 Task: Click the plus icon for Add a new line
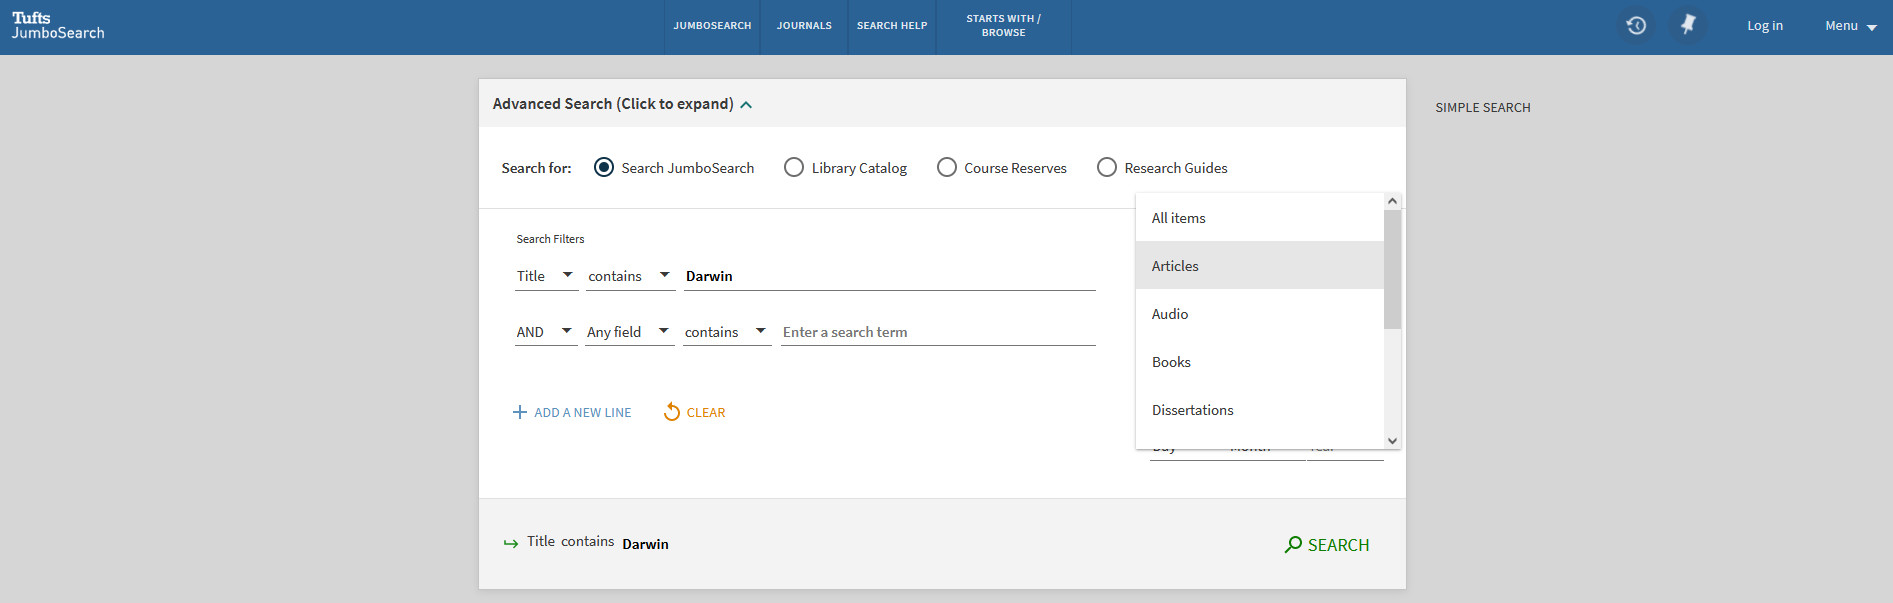click(x=520, y=412)
